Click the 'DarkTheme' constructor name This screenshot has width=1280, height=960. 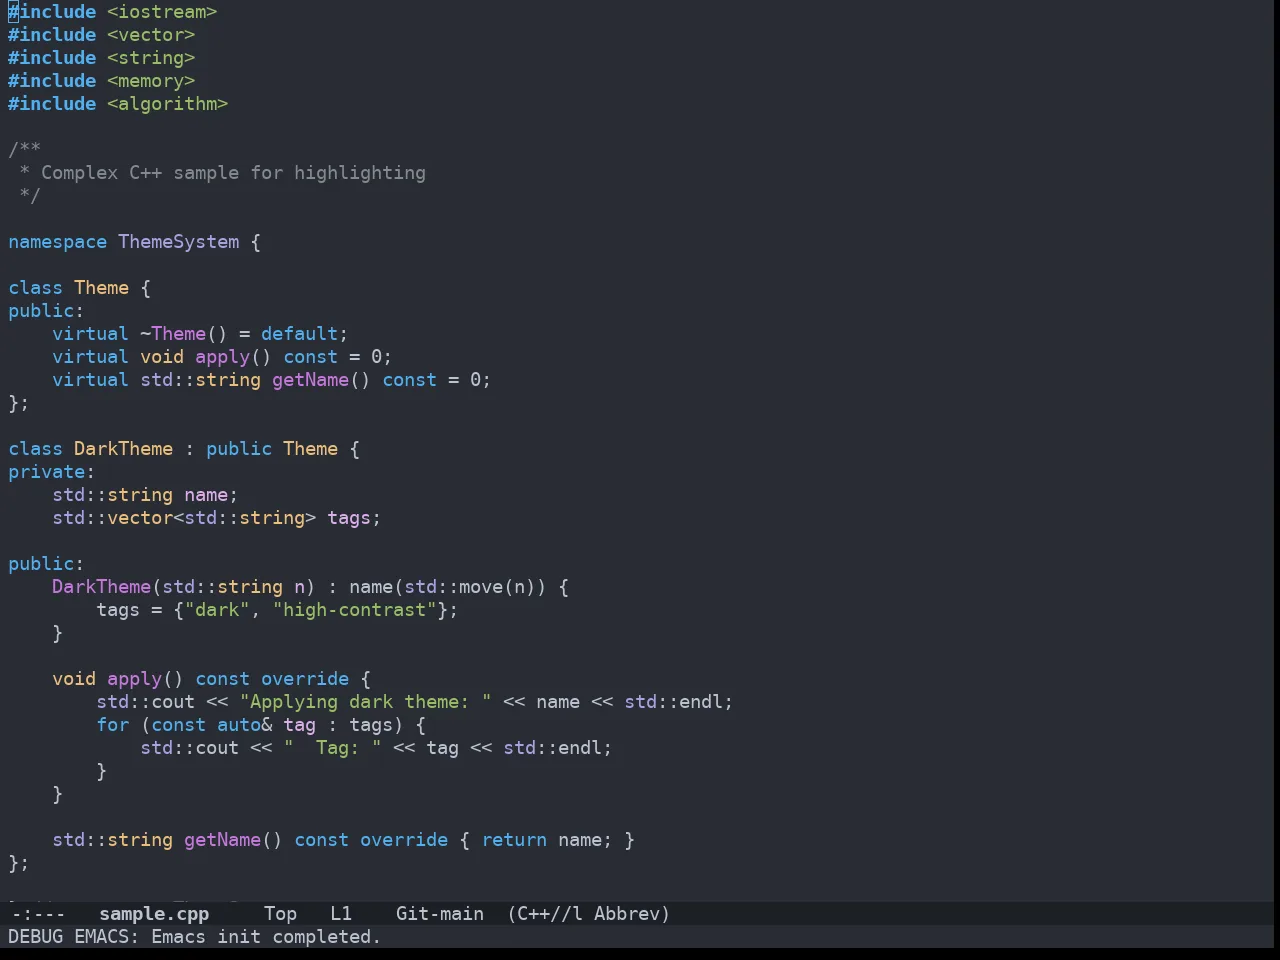[101, 587]
